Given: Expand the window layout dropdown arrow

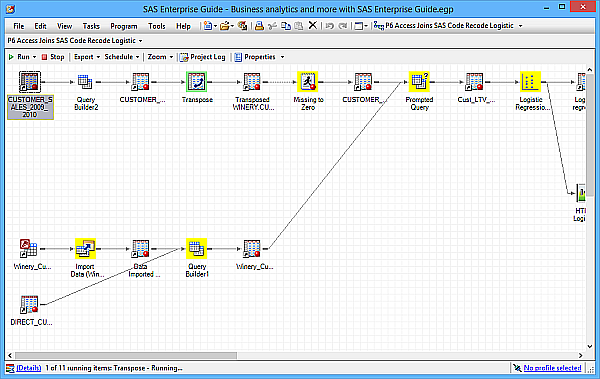Looking at the screenshot, I should pos(366,26).
